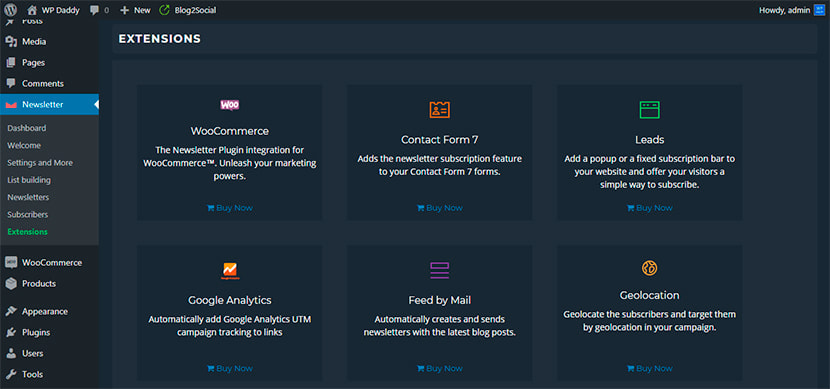Open Blog2Social text link in admin bar
Viewport: 830px width, 389px height.
[195, 10]
